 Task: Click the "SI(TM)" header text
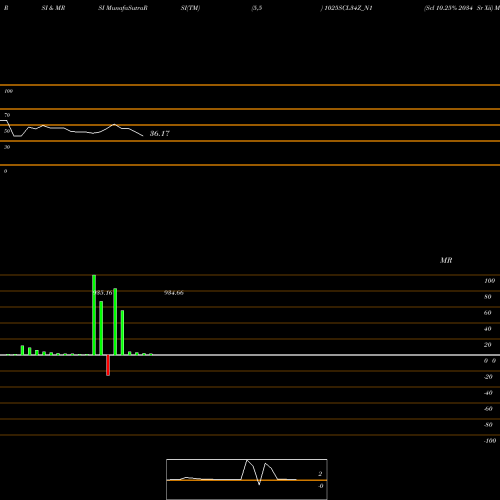pos(190,8)
